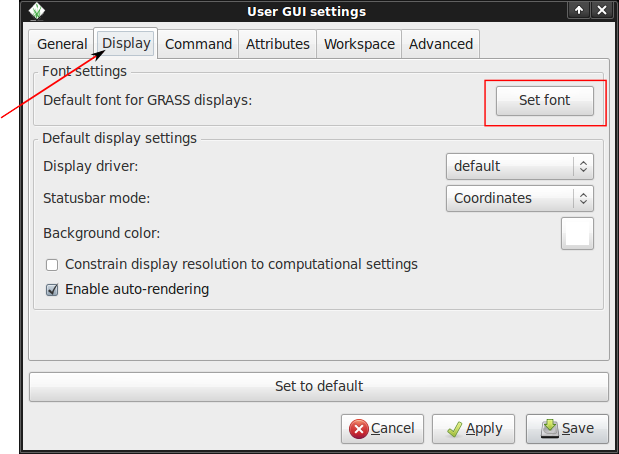Enable constrain display resolution checkbox

click(x=52, y=265)
